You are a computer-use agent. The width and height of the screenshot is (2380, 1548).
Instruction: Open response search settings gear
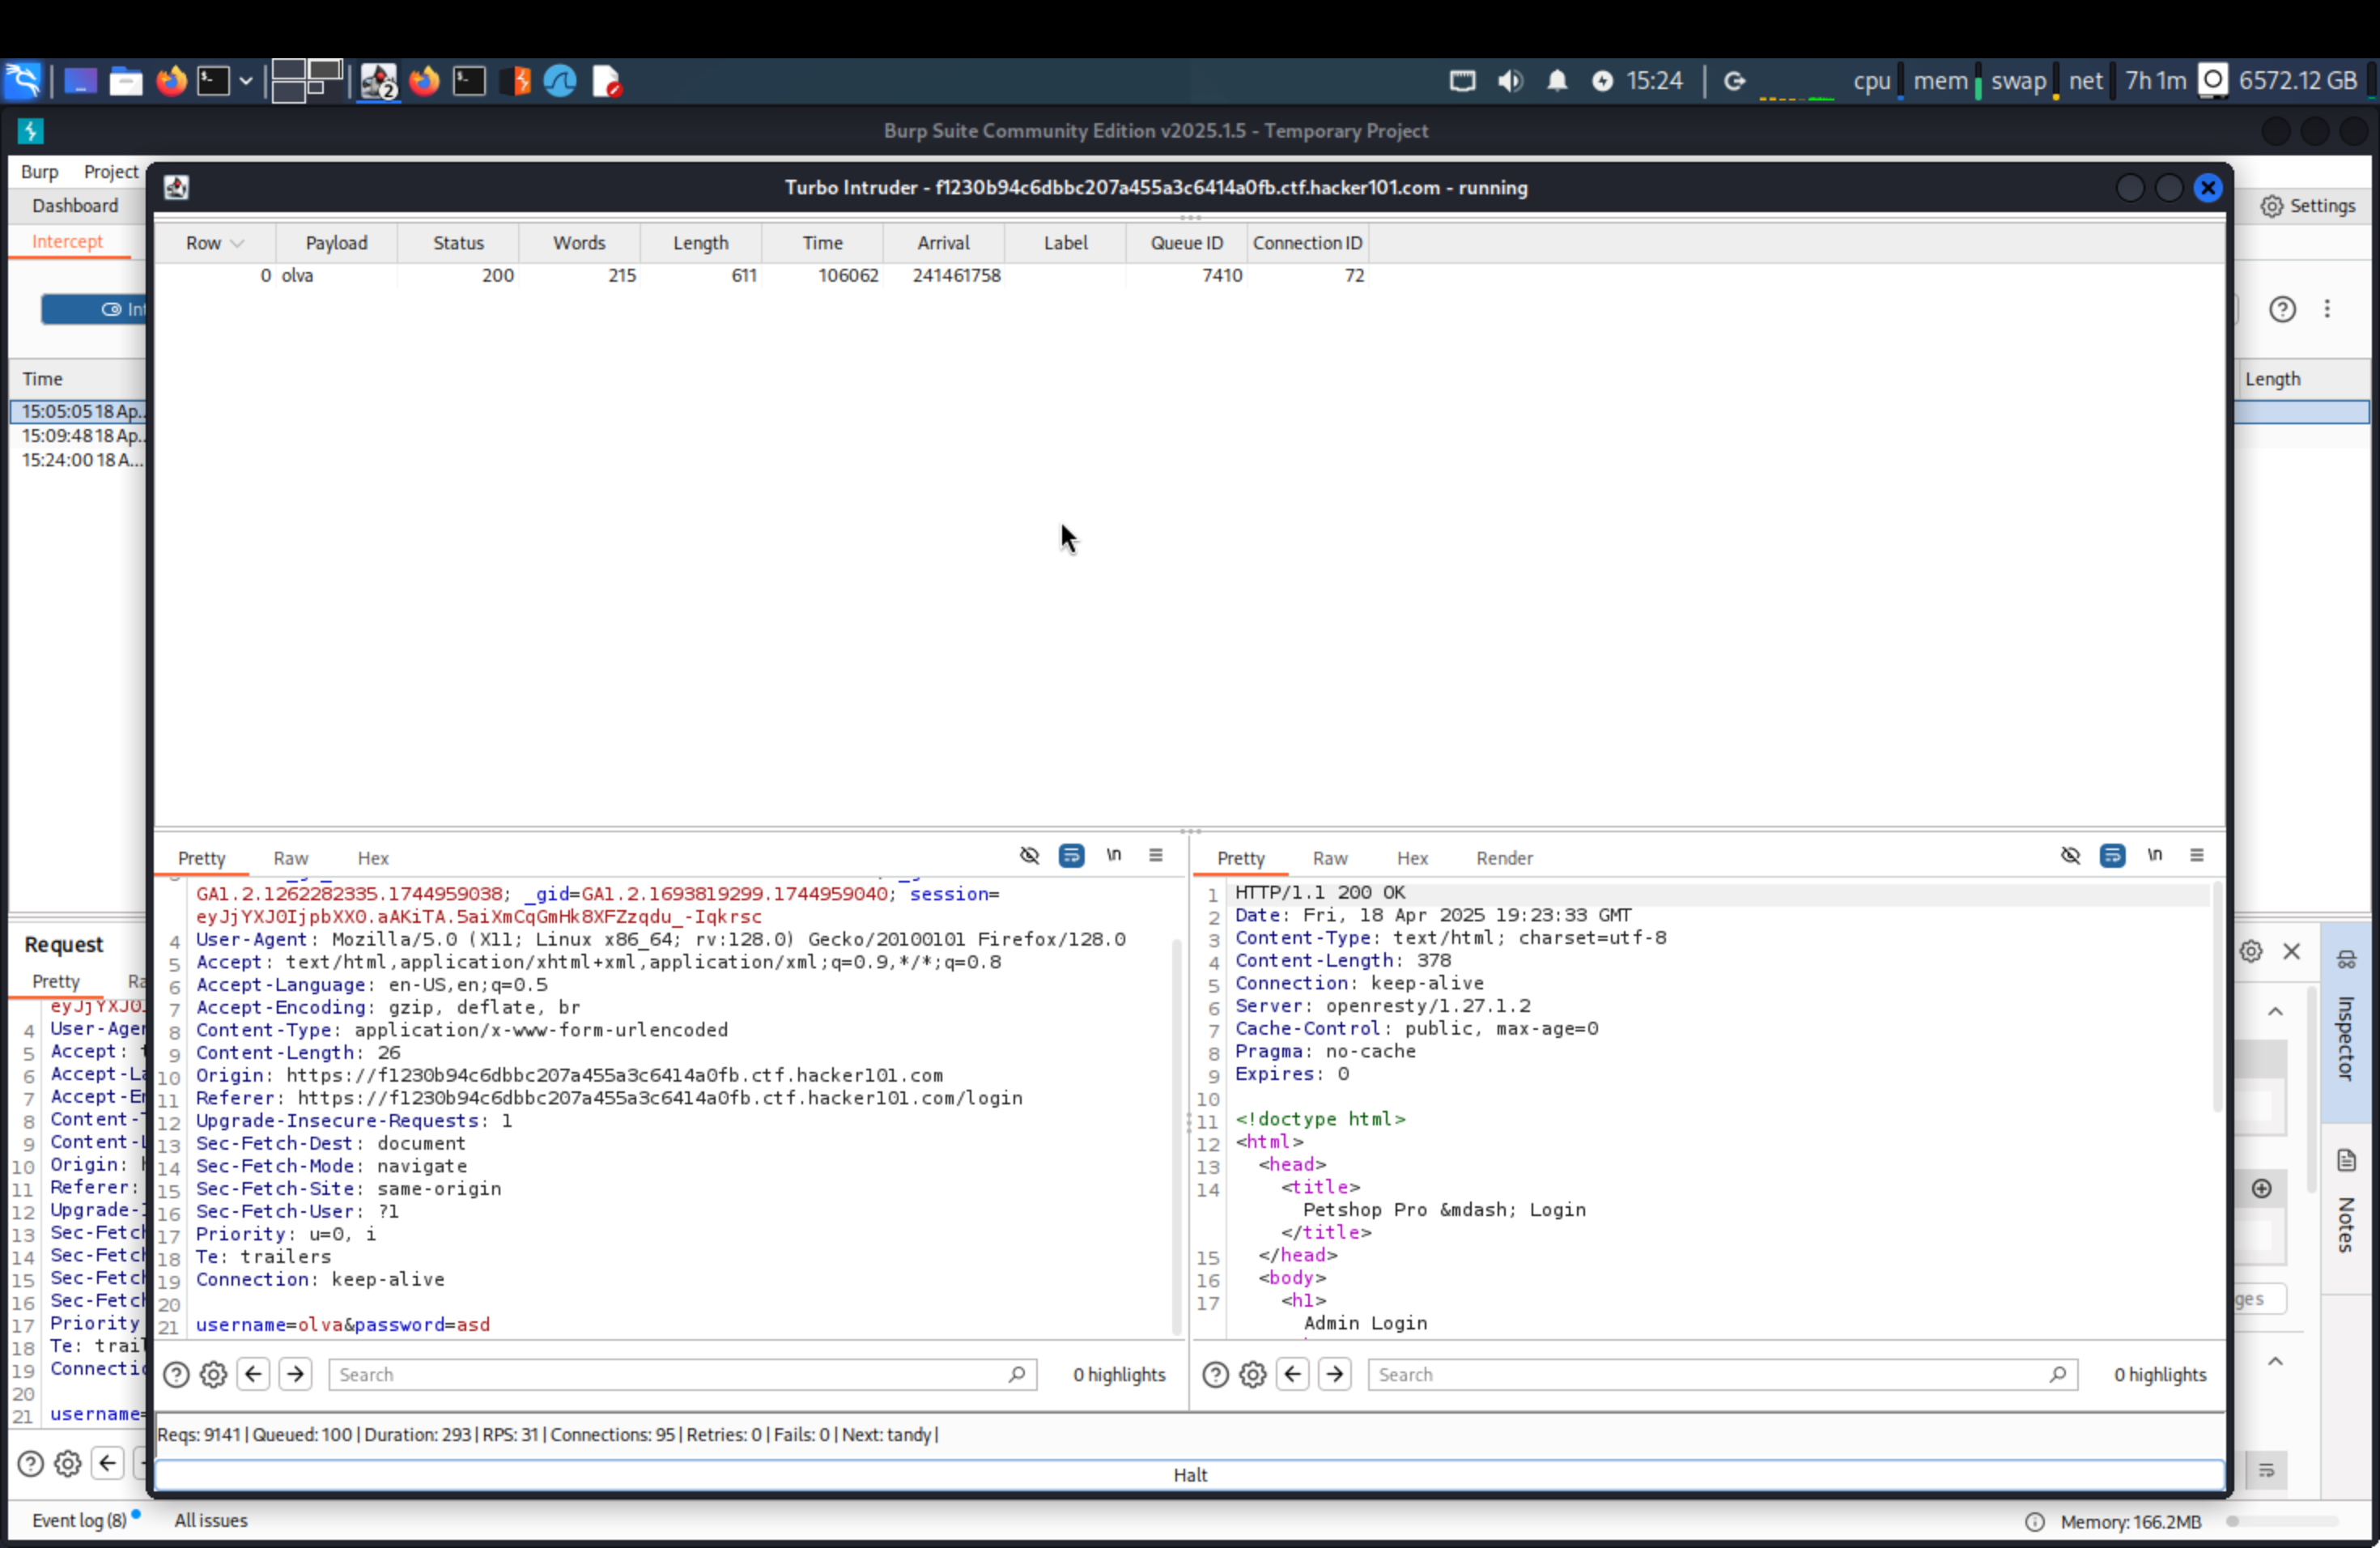click(x=1253, y=1375)
